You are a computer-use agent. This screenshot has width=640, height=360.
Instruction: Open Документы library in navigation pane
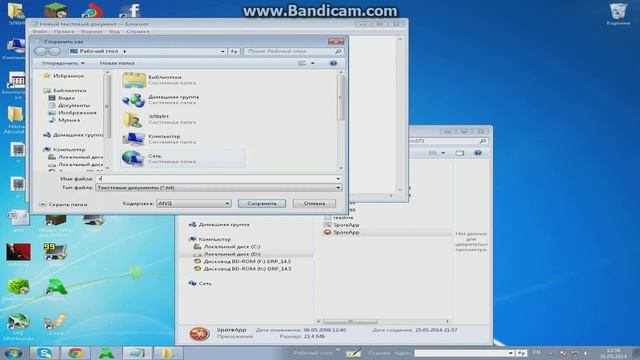pos(73,105)
